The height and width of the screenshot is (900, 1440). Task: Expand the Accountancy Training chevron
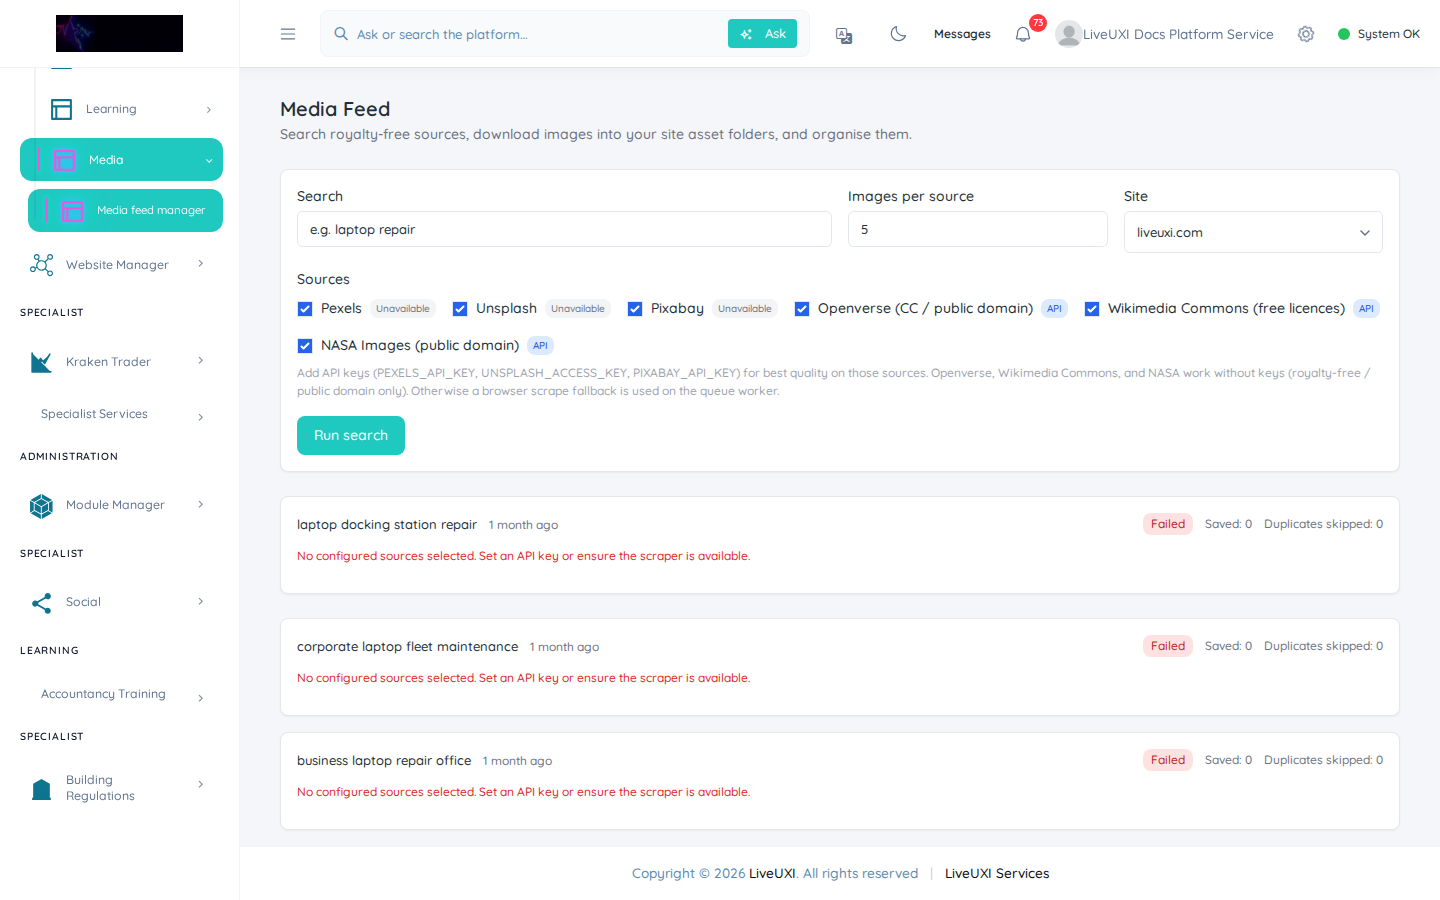pyautogui.click(x=201, y=698)
